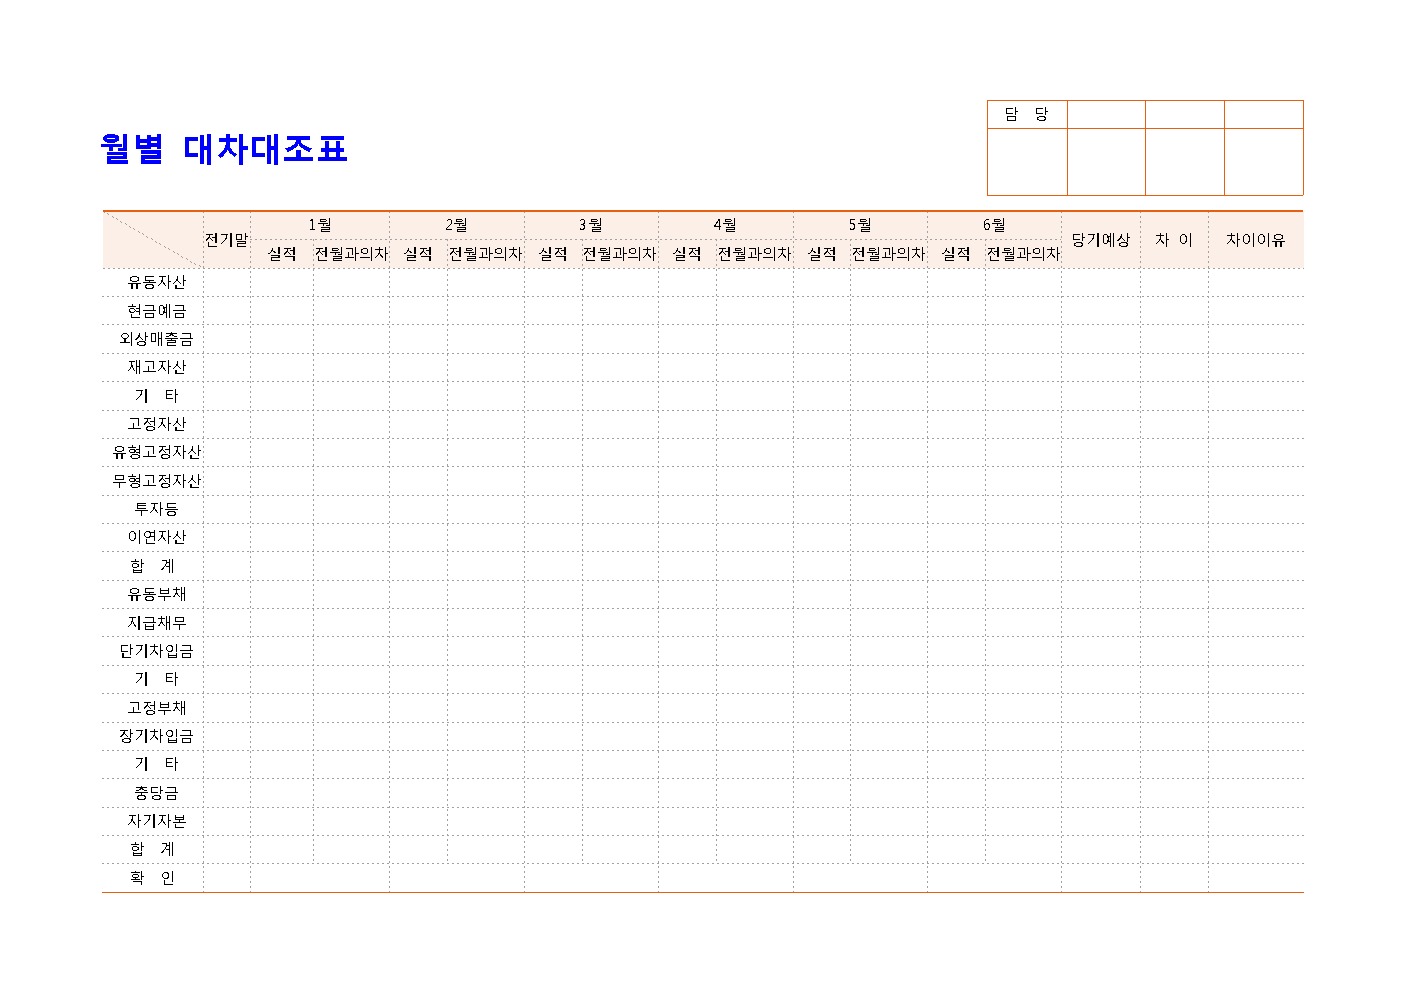
Task: Select the 고정부채 row label
Action: coord(157,708)
